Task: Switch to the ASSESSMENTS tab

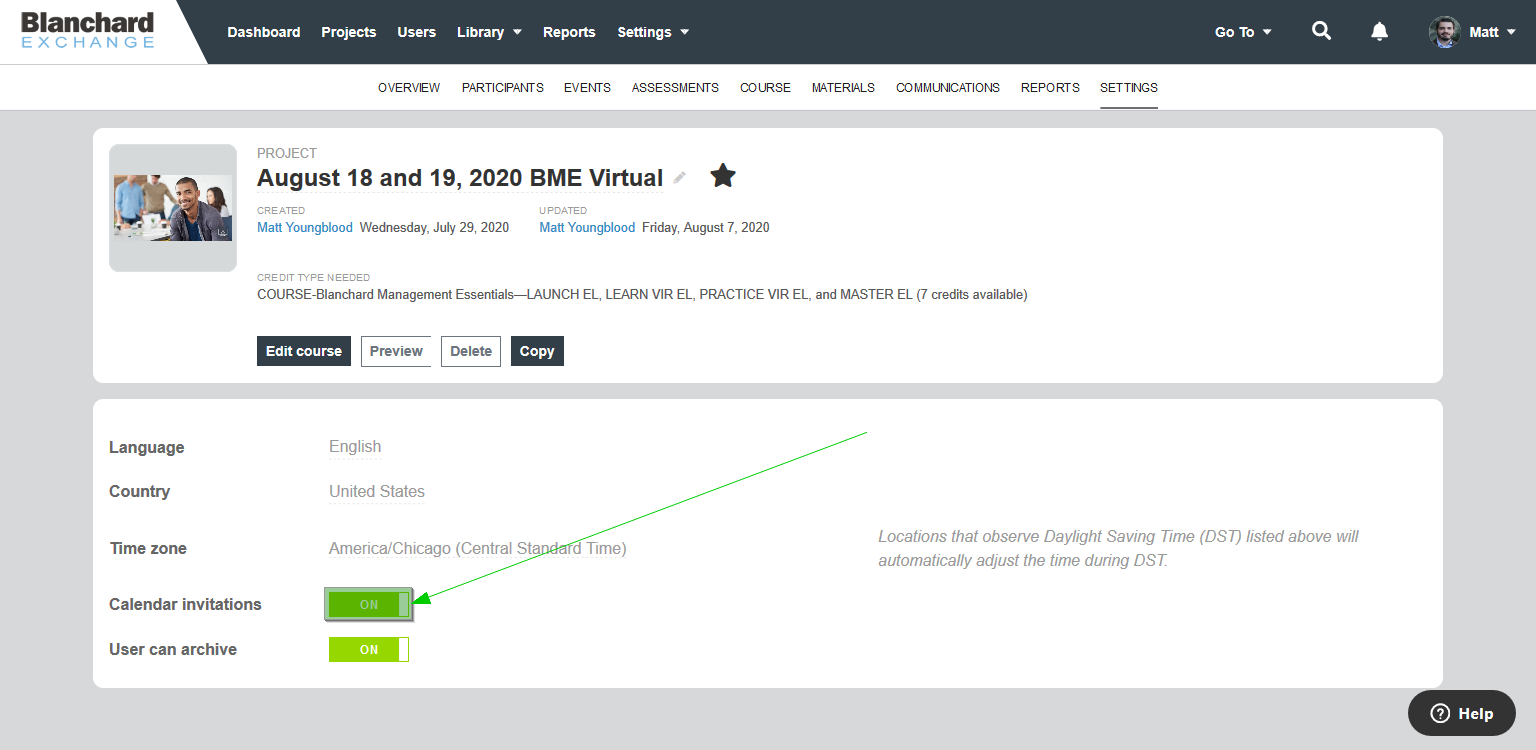Action: click(675, 88)
